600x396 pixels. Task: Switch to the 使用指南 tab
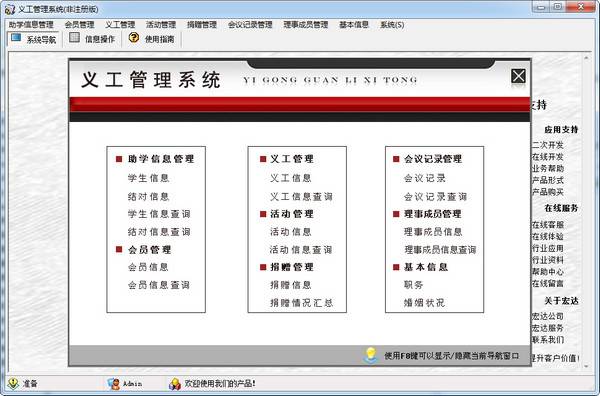(152, 39)
